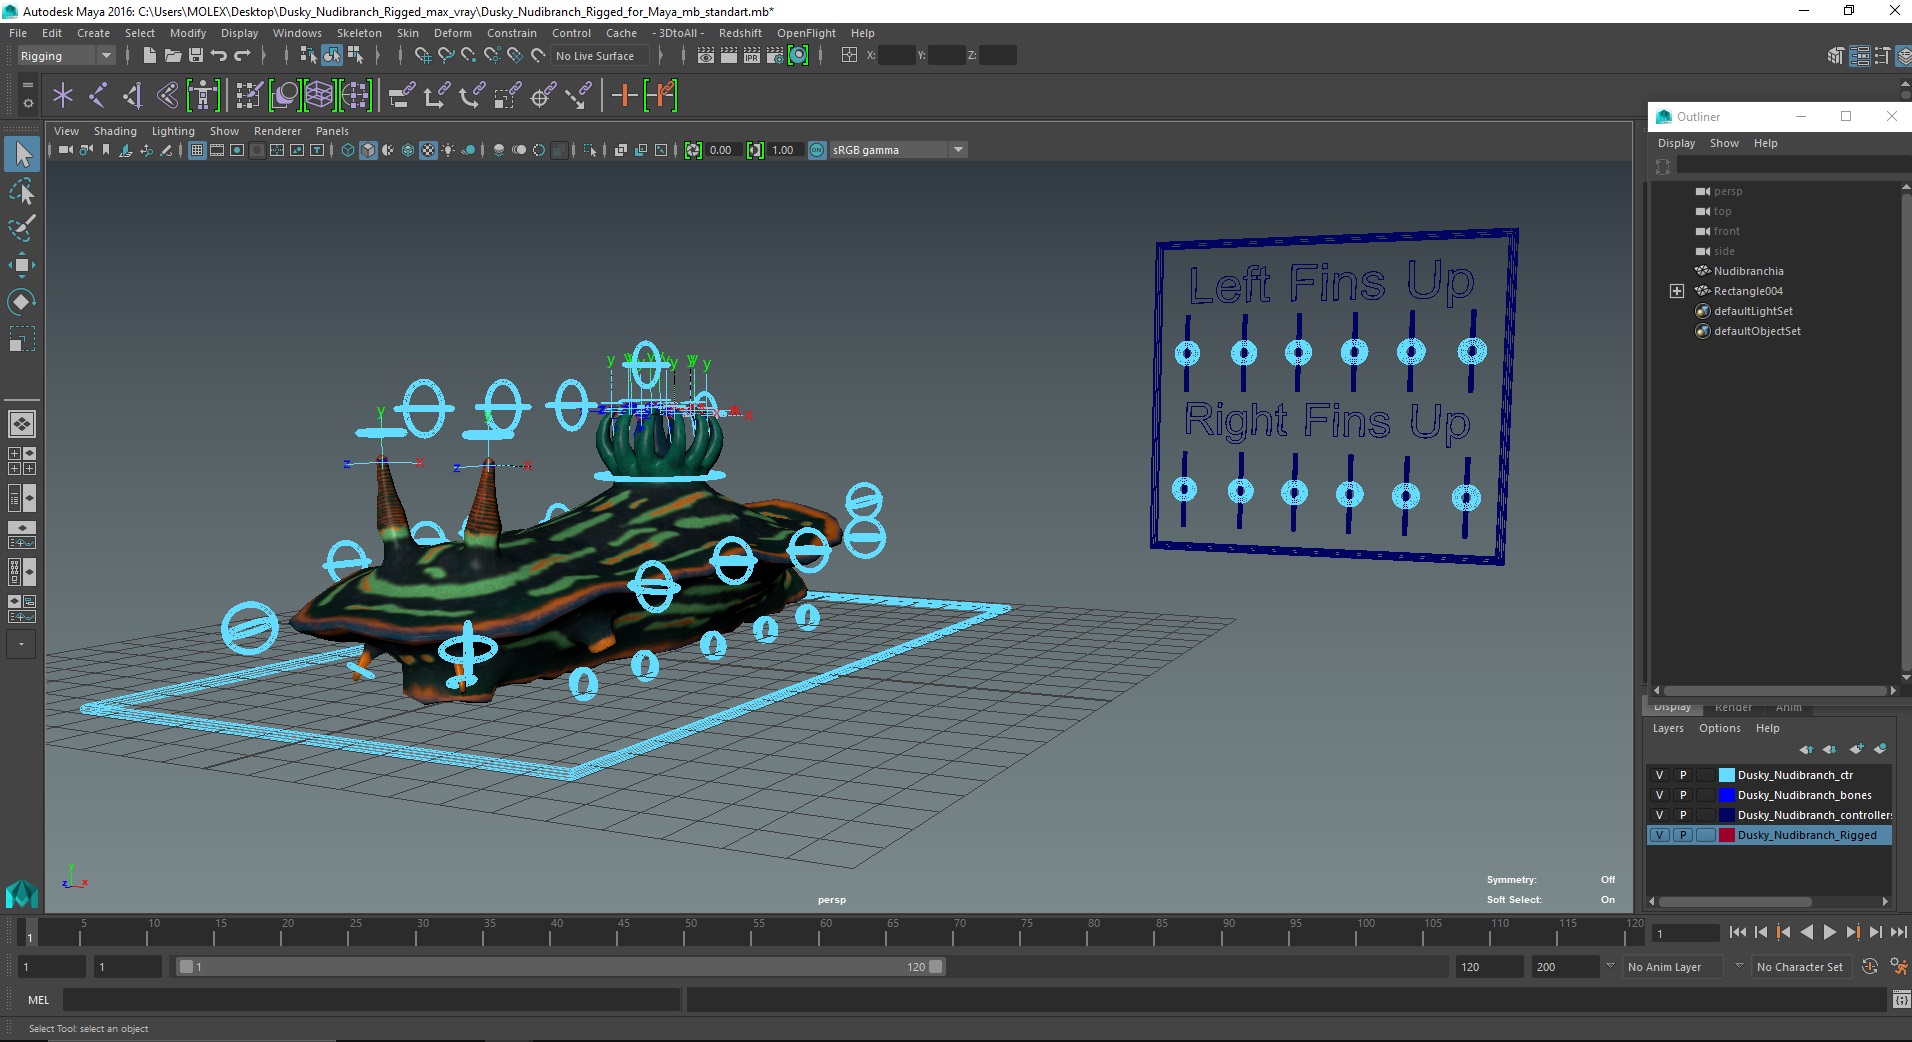Click the Redo arrow icon
1912x1042 pixels.
(242, 56)
